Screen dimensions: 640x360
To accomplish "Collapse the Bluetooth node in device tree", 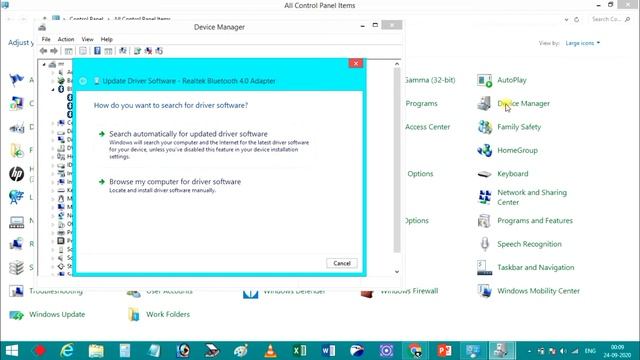I will click(53, 89).
